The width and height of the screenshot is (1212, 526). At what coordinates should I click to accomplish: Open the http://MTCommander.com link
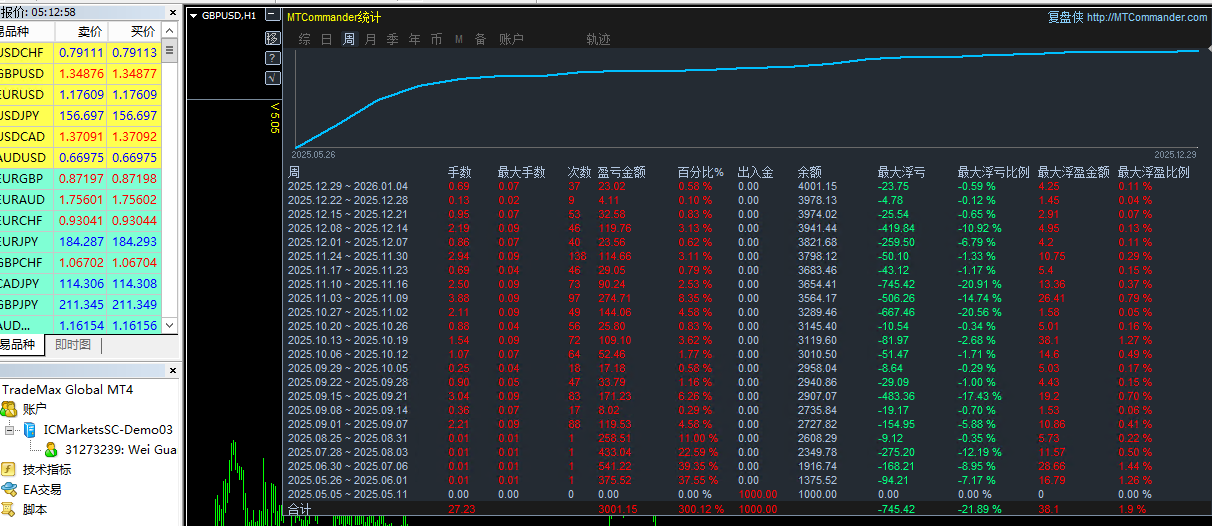1147,17
